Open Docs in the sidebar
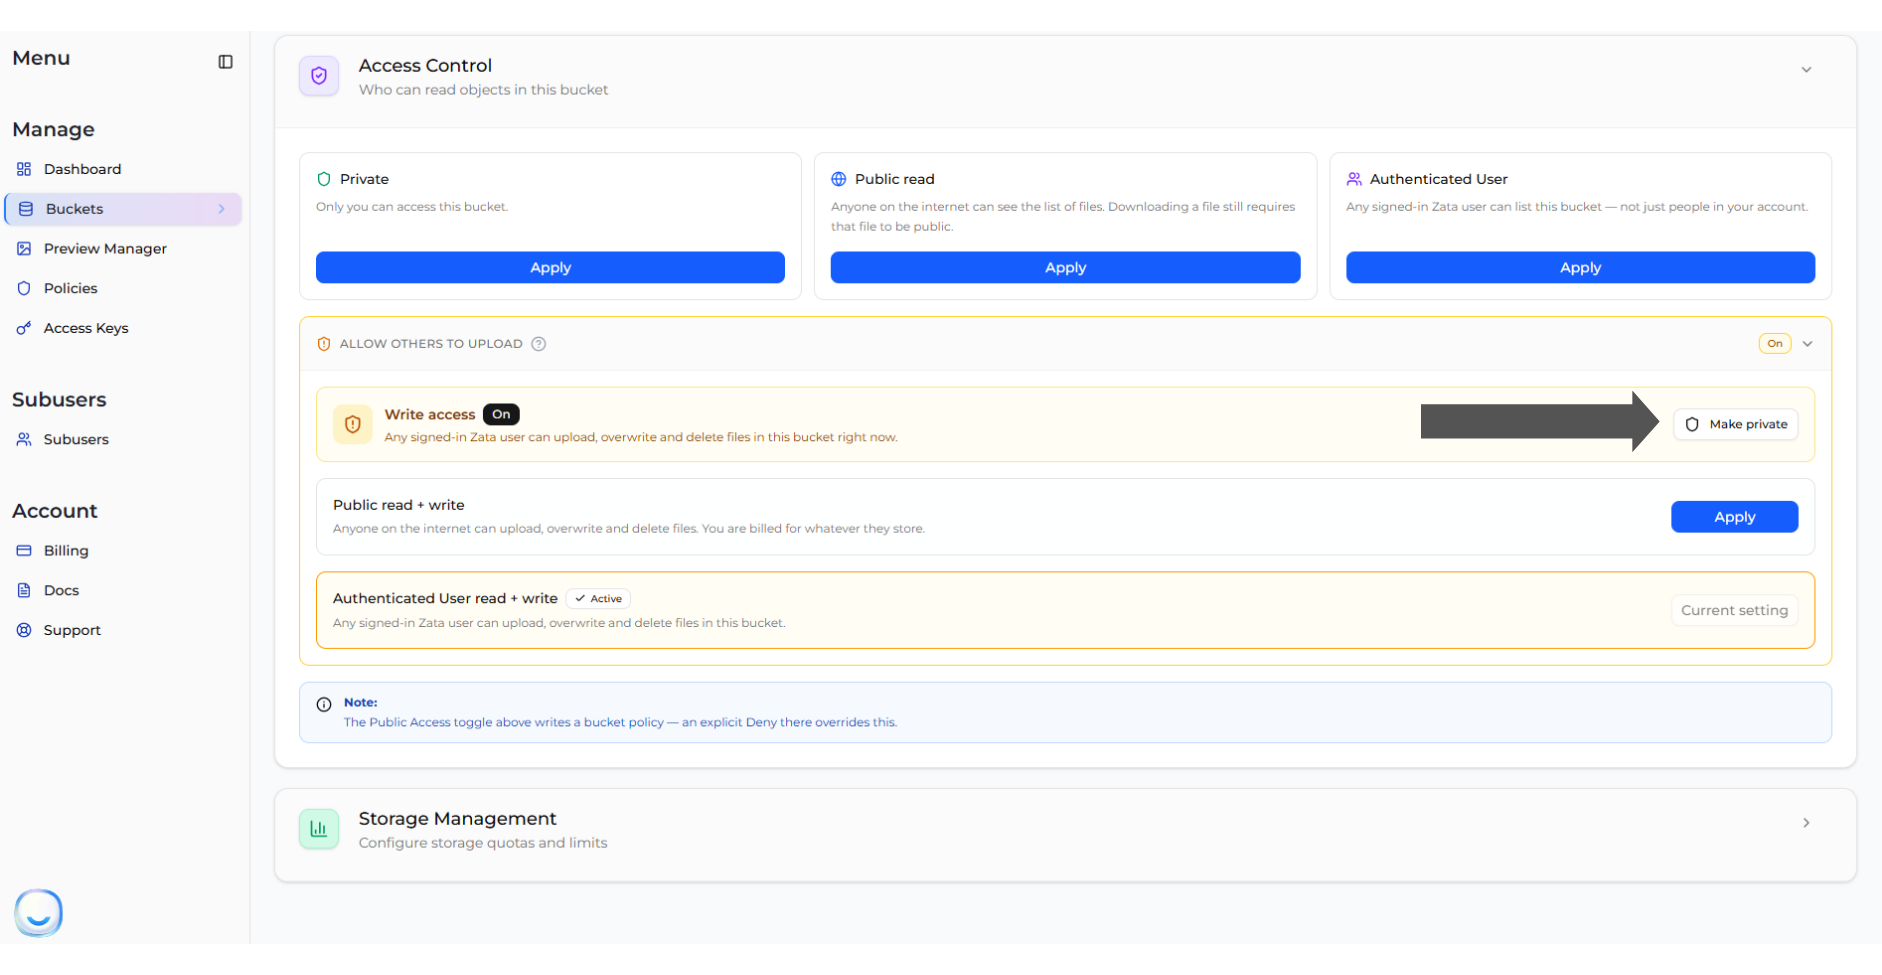The width and height of the screenshot is (1882, 975). (124, 590)
